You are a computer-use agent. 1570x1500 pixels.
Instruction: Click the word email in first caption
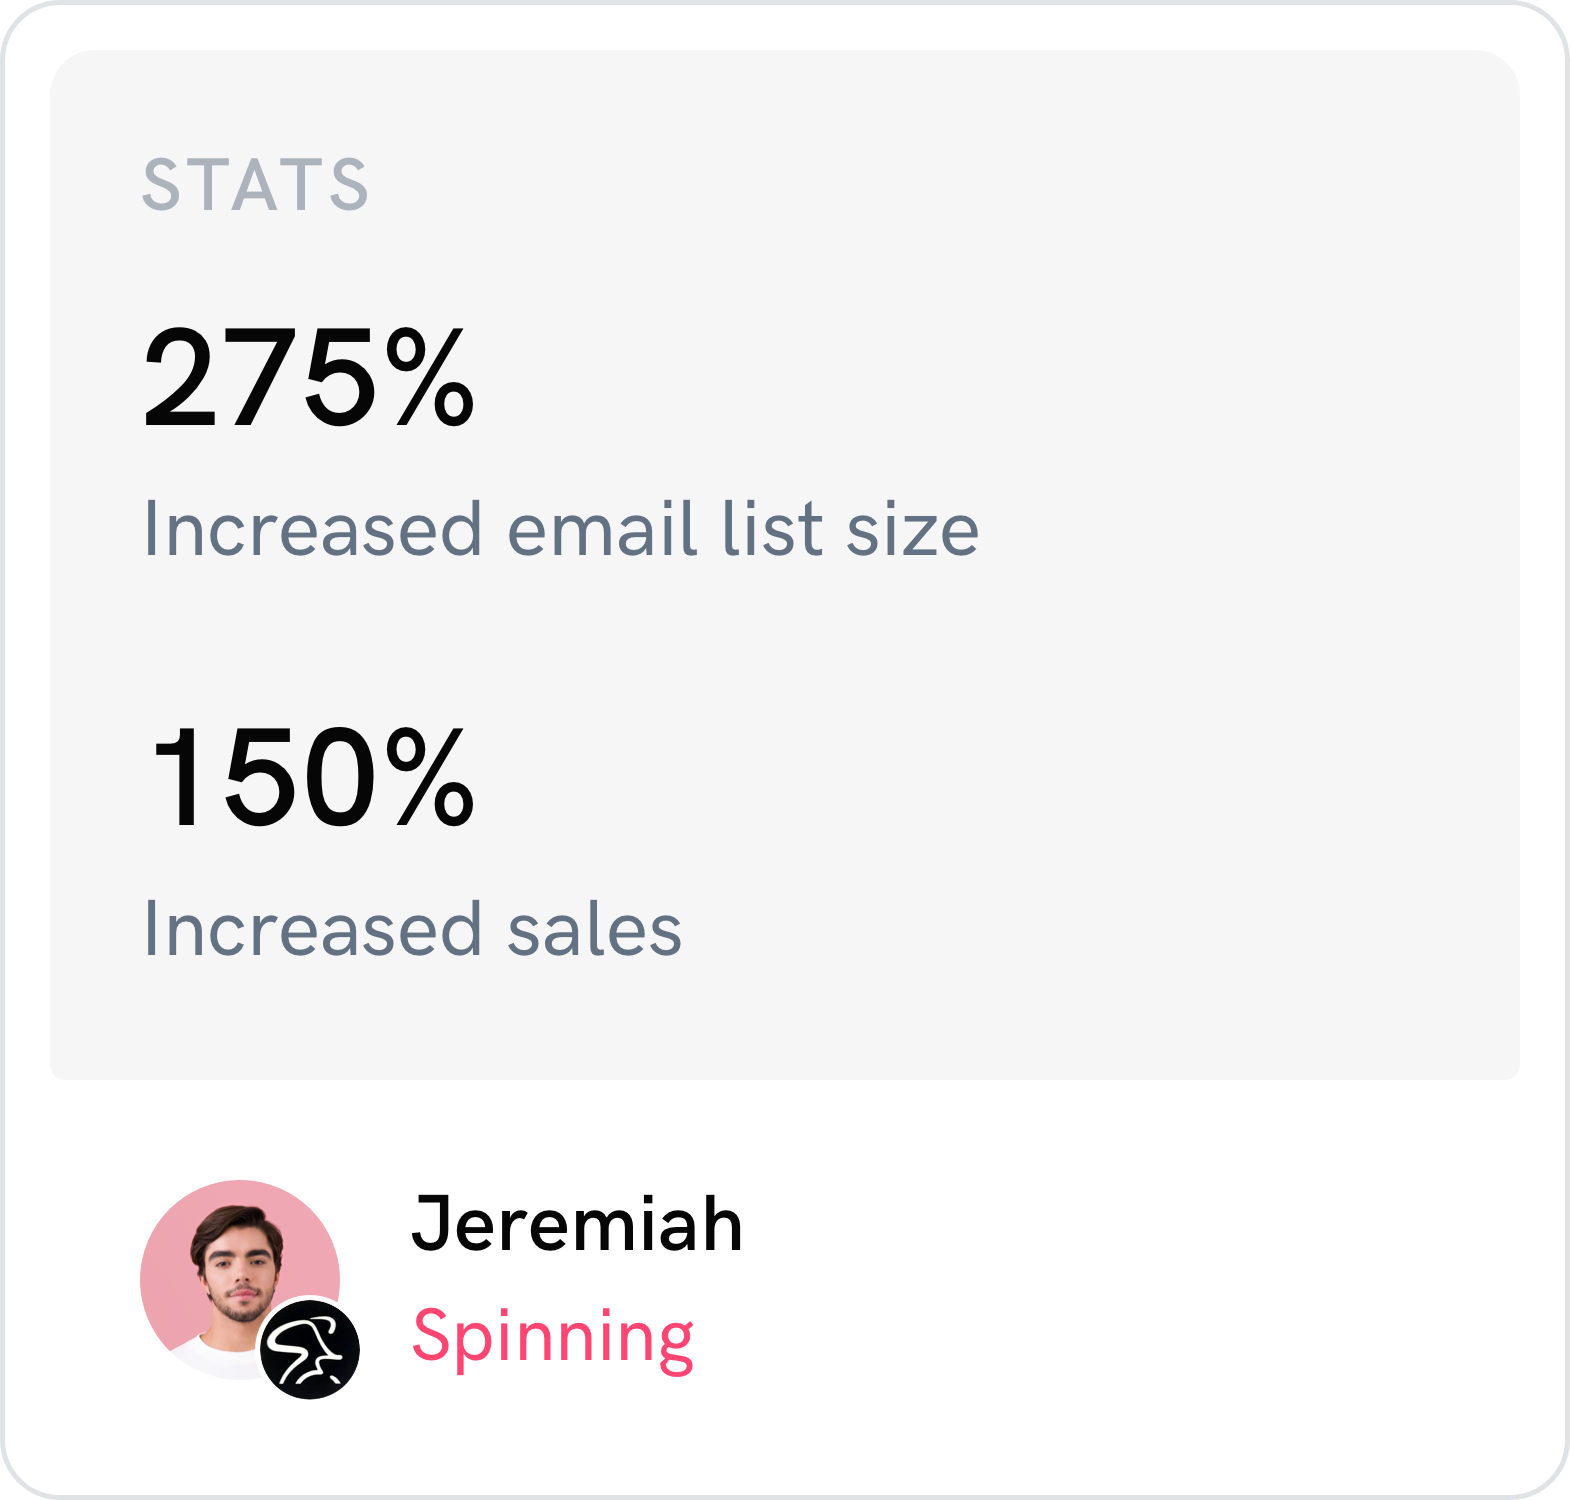pyautogui.click(x=602, y=528)
